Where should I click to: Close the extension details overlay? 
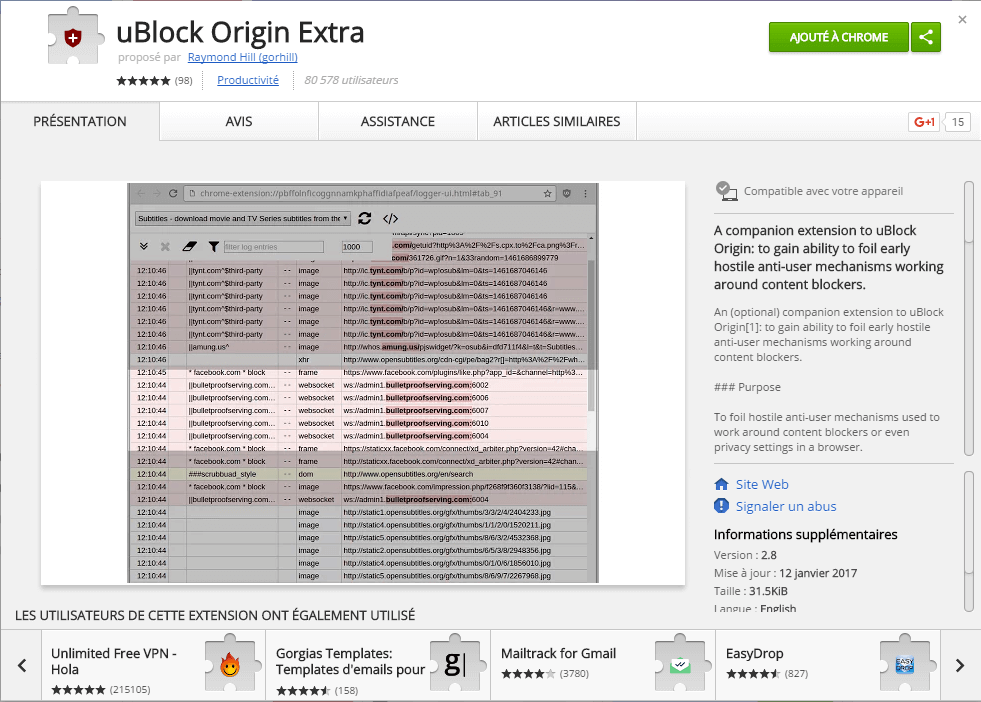(x=962, y=19)
